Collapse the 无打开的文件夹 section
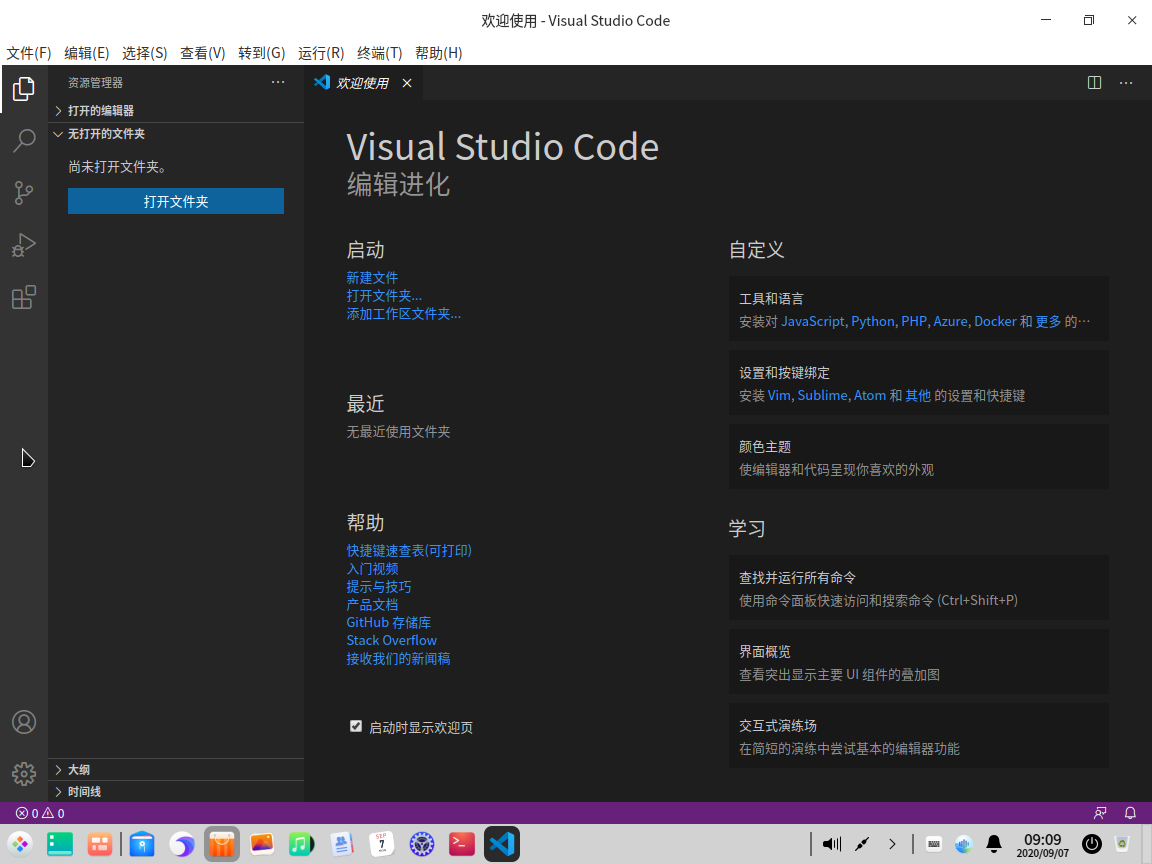Image resolution: width=1152 pixels, height=864 pixels. coord(176,134)
